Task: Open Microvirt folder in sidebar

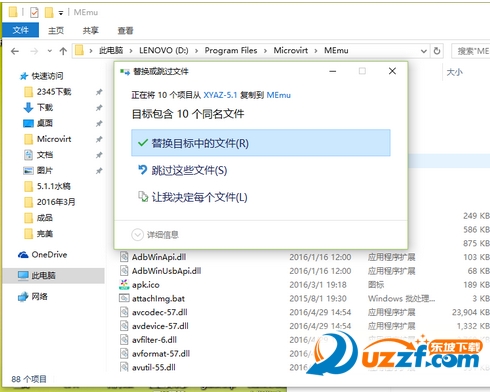Action: (54, 139)
